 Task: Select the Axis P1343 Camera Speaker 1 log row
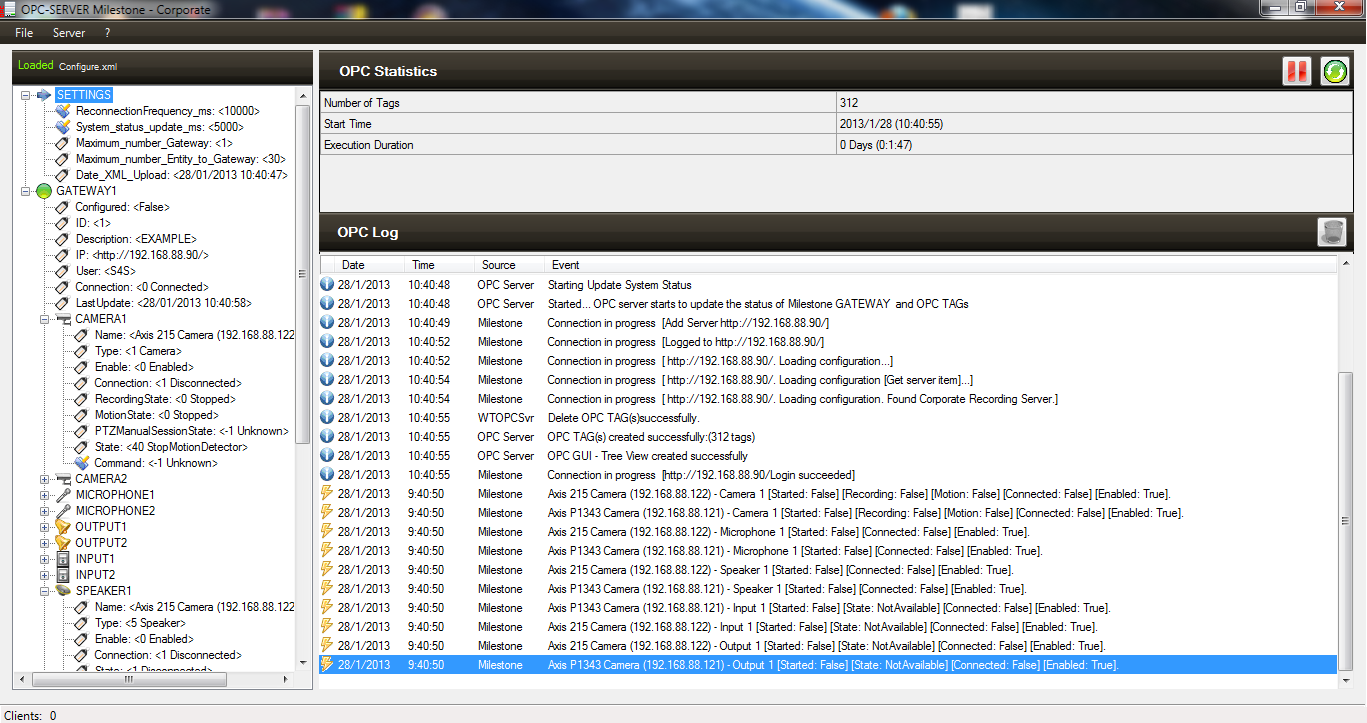[x=828, y=589]
